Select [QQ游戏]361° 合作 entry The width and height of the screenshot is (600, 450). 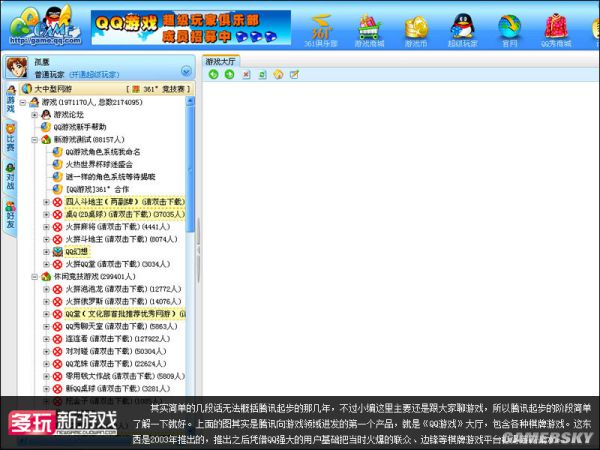[97, 189]
